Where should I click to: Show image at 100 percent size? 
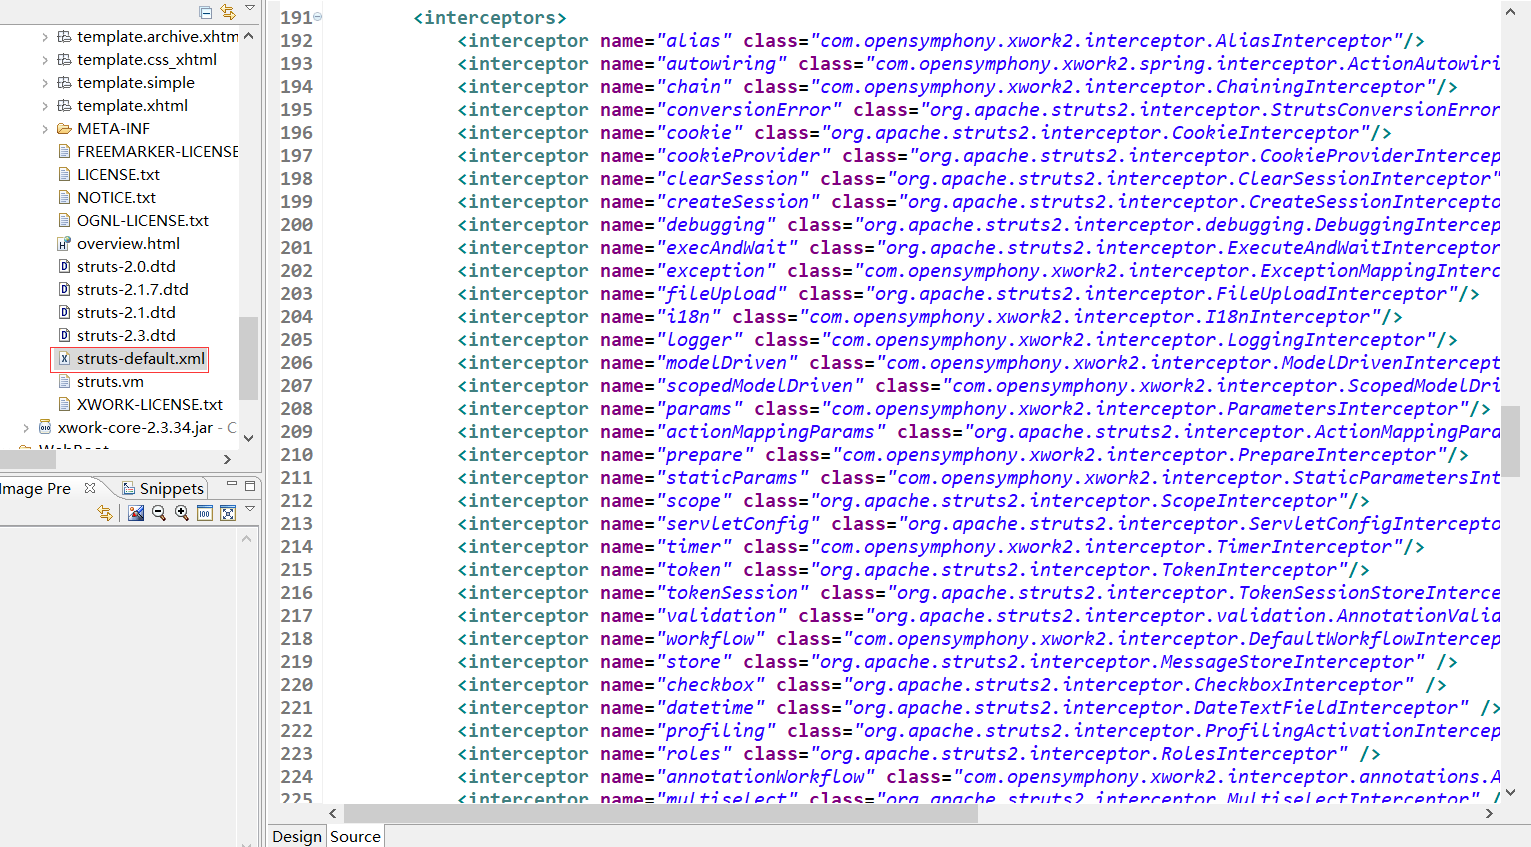(205, 513)
